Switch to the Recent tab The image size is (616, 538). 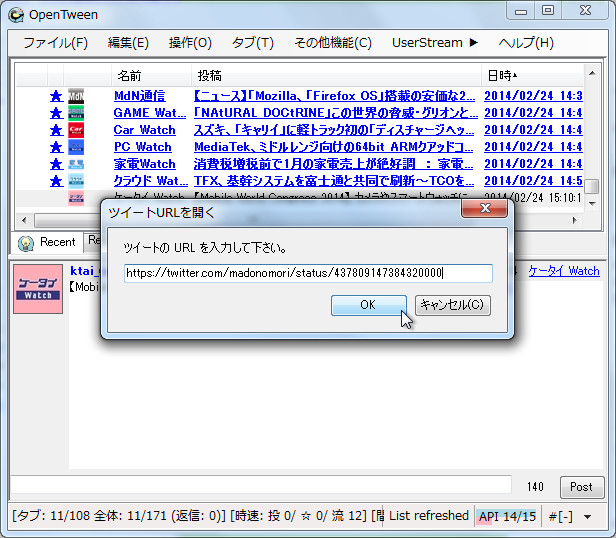click(47, 242)
